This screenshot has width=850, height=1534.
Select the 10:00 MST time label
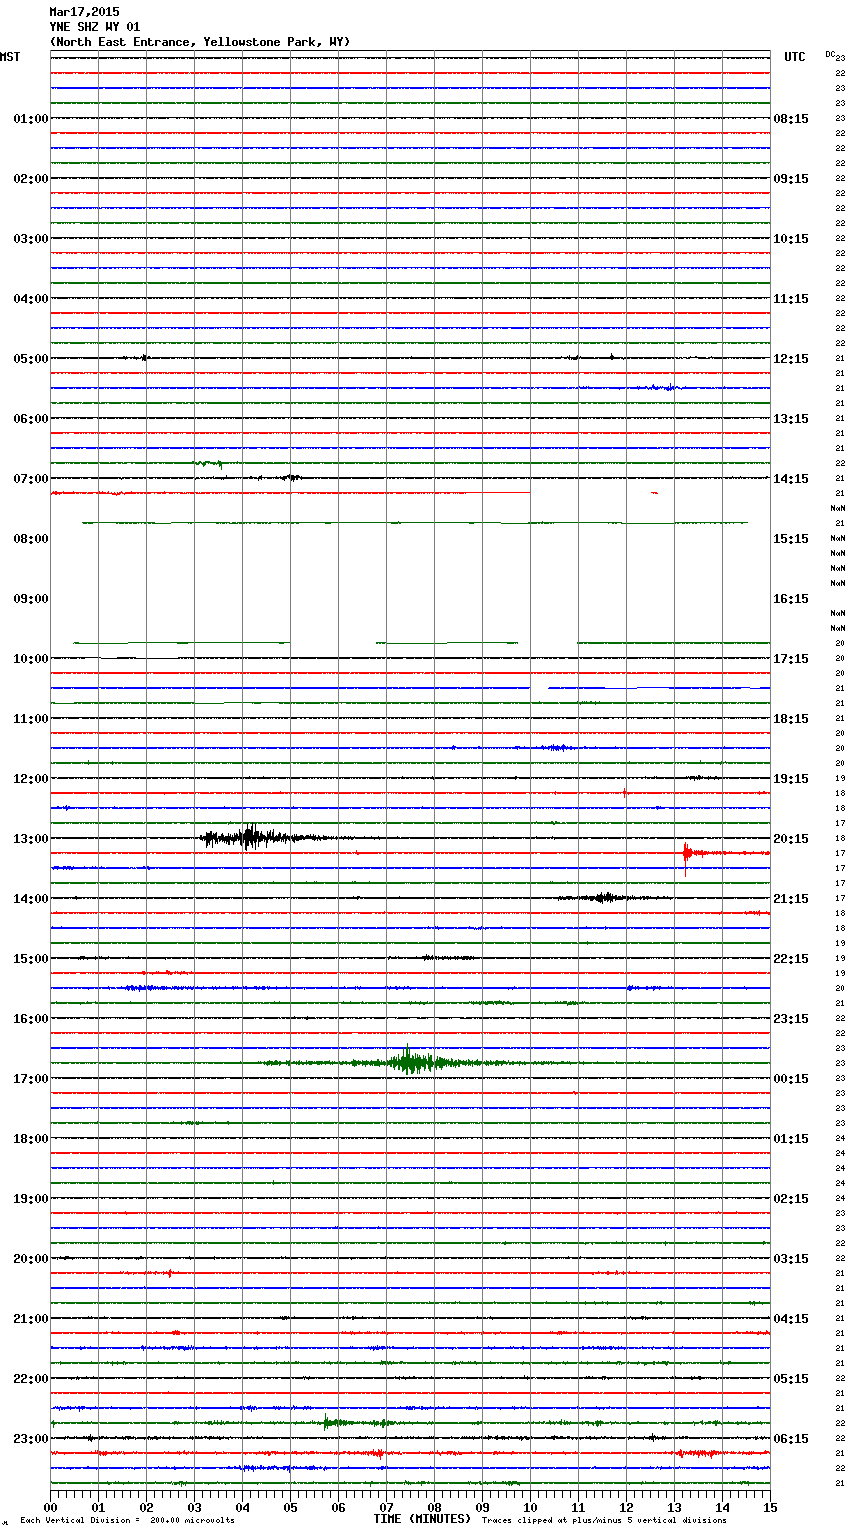pos(31,658)
